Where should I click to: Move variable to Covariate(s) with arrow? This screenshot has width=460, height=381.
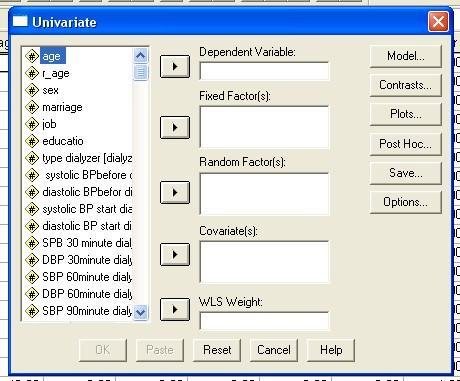(175, 254)
